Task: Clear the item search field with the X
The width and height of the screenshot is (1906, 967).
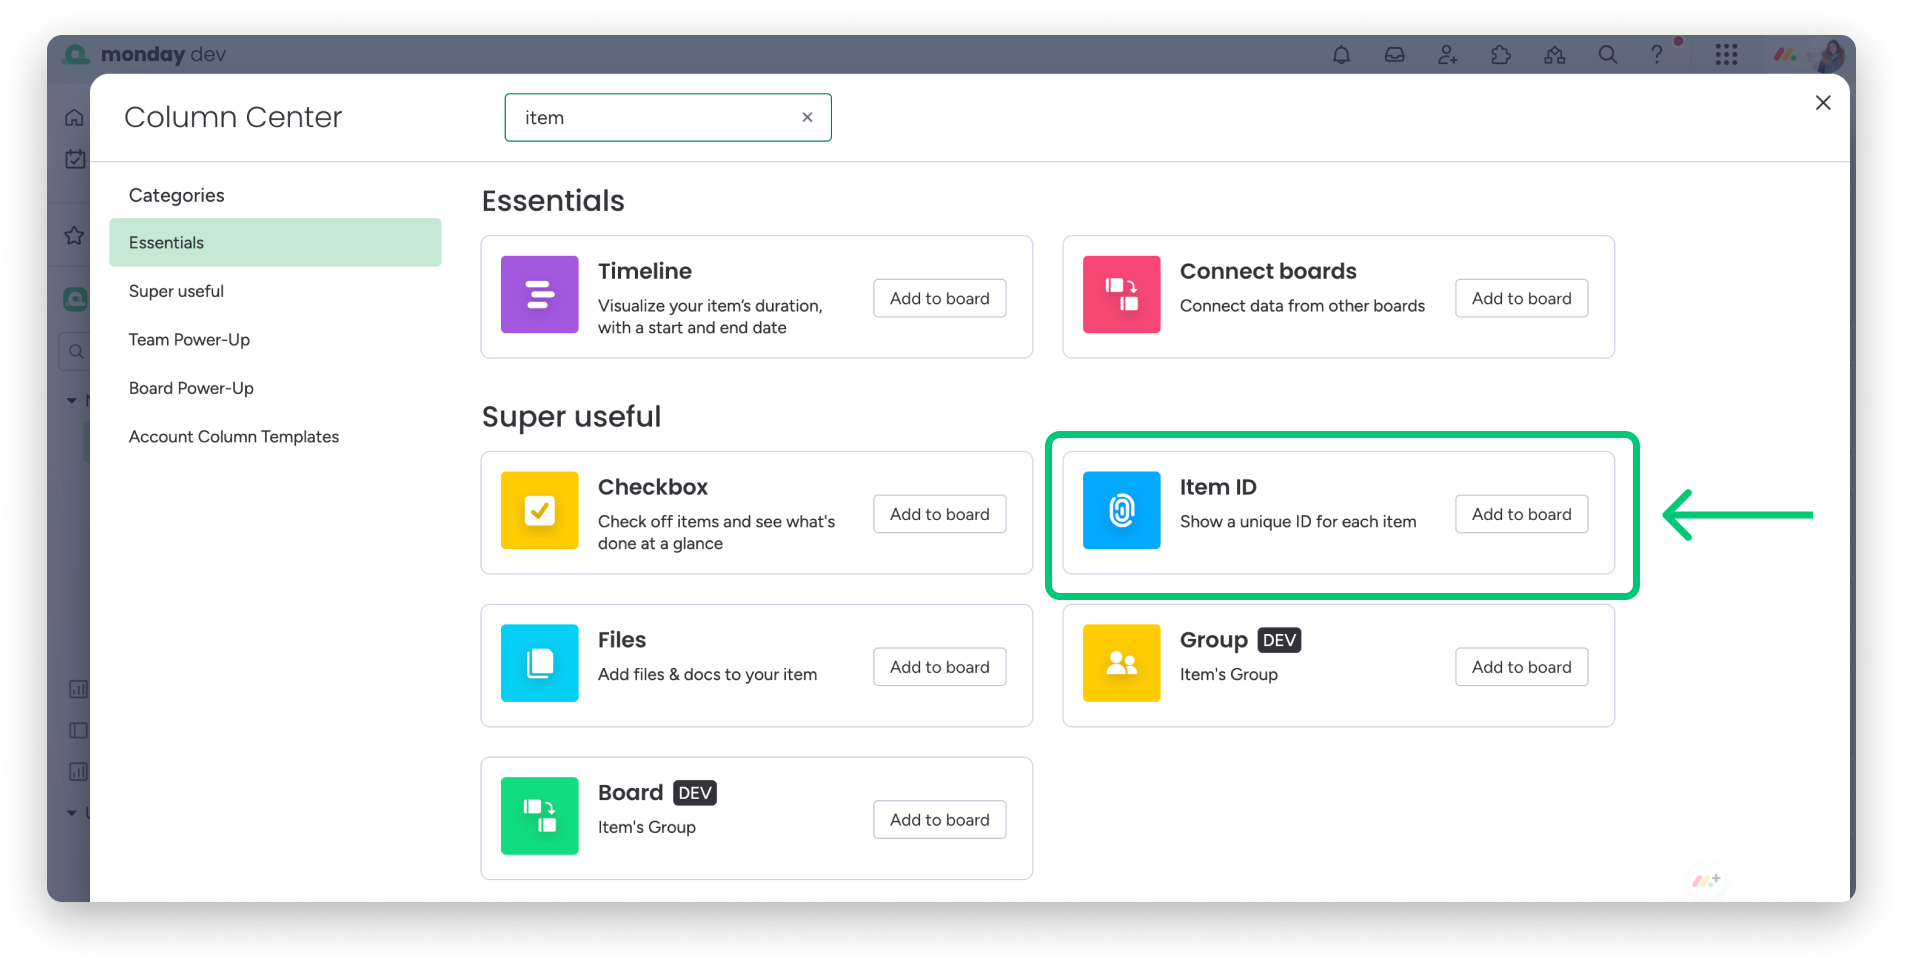Action: (x=806, y=117)
